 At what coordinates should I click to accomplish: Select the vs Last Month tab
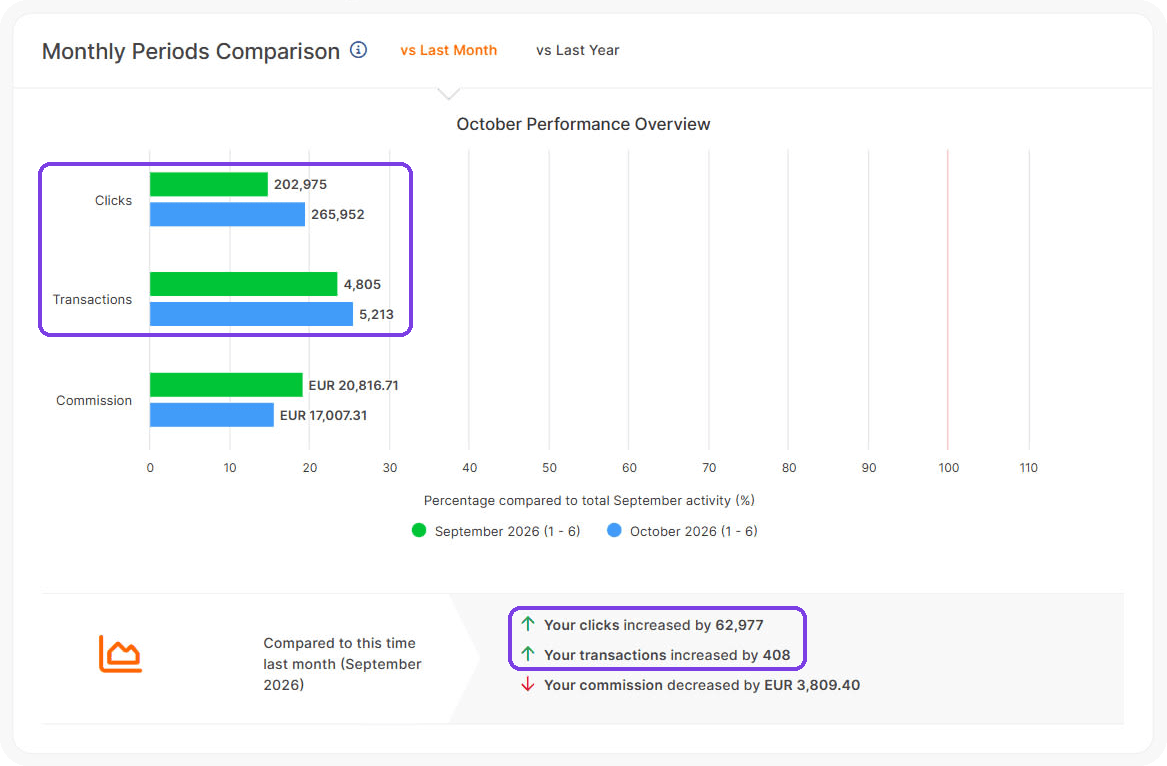[448, 50]
